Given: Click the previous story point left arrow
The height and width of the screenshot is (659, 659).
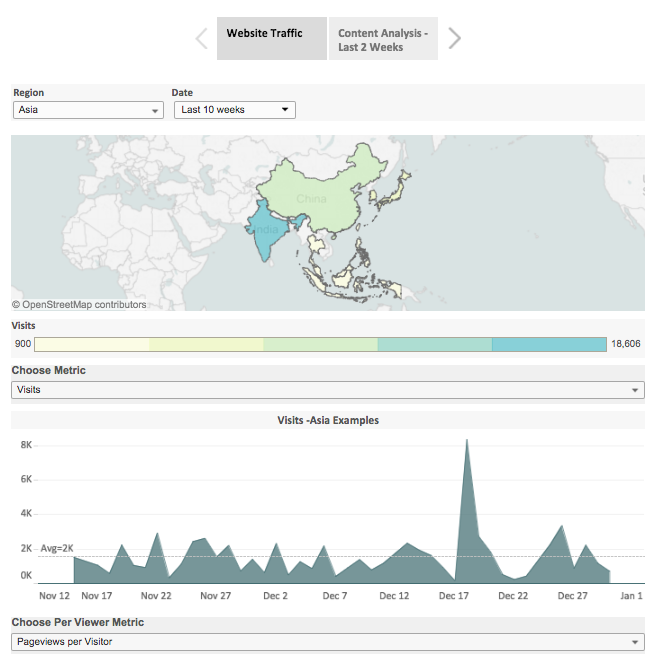Looking at the screenshot, I should point(201,39).
